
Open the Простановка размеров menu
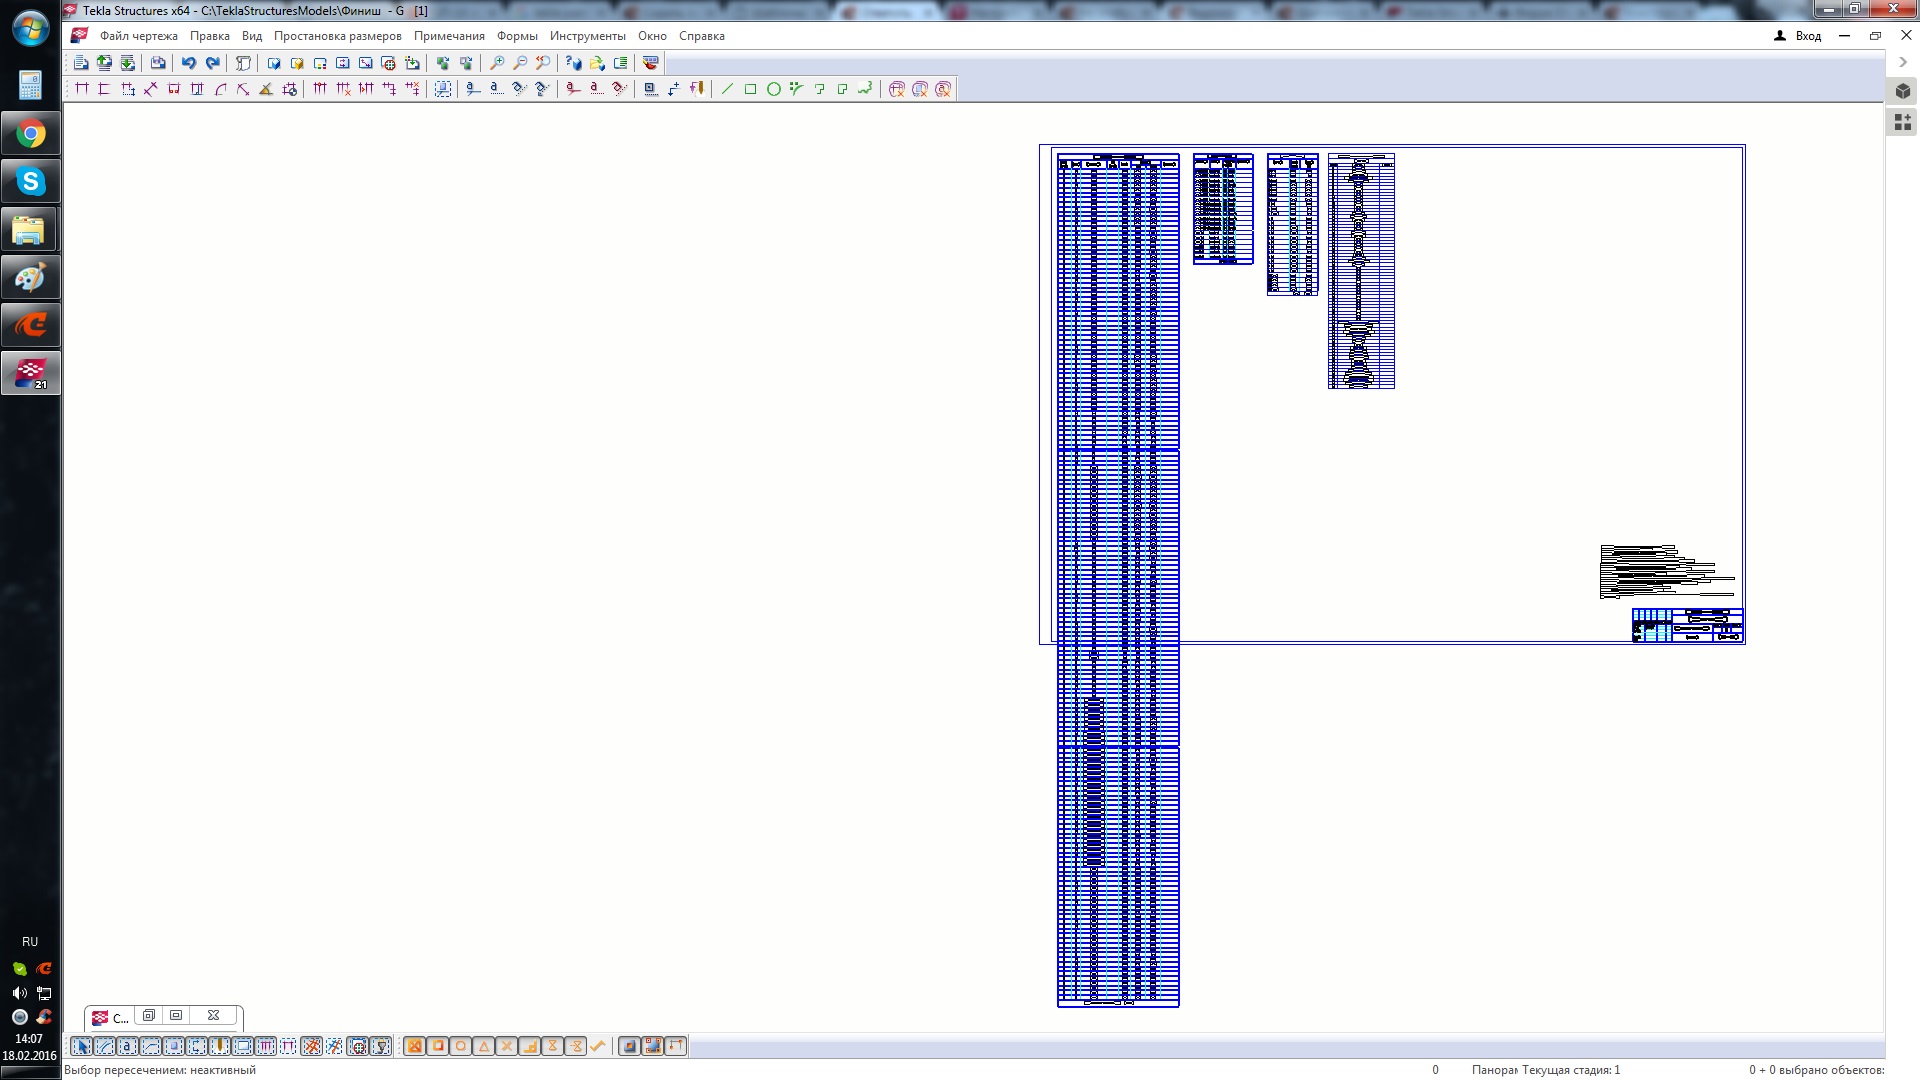pyautogui.click(x=337, y=36)
